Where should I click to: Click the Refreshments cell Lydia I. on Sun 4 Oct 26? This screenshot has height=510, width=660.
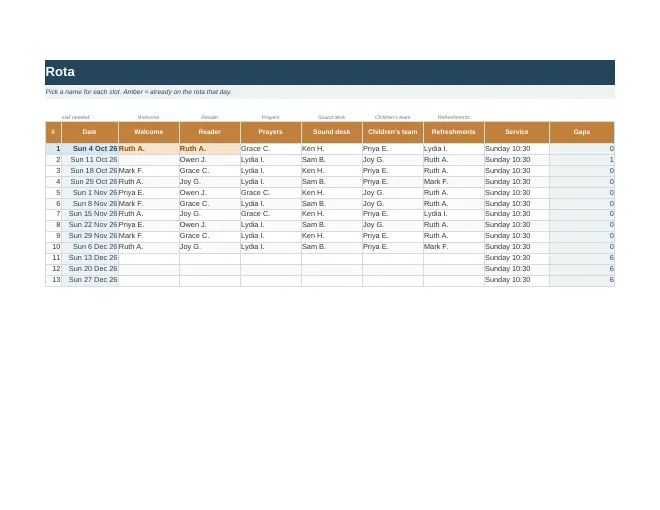[454, 149]
